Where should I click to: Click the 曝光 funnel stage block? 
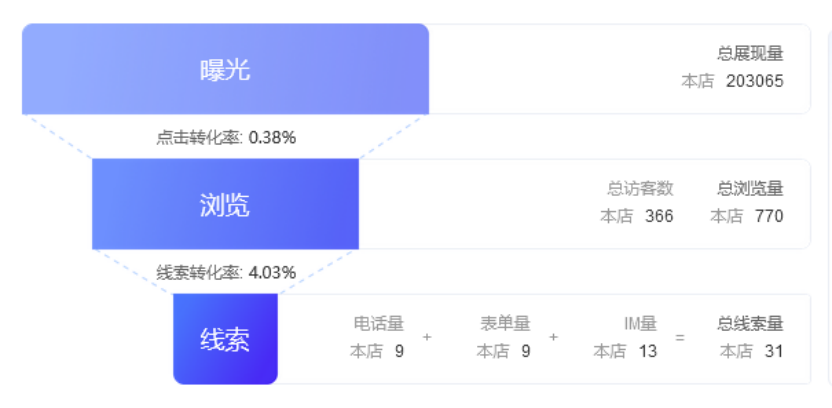point(225,69)
